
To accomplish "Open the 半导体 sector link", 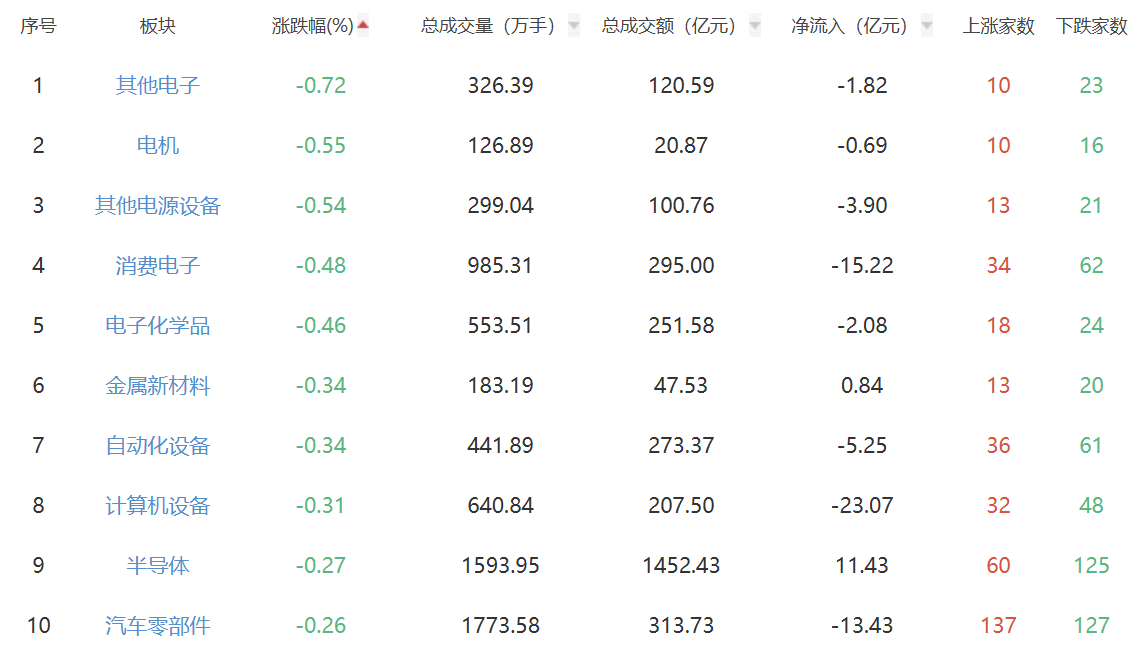I will click(x=158, y=565).
